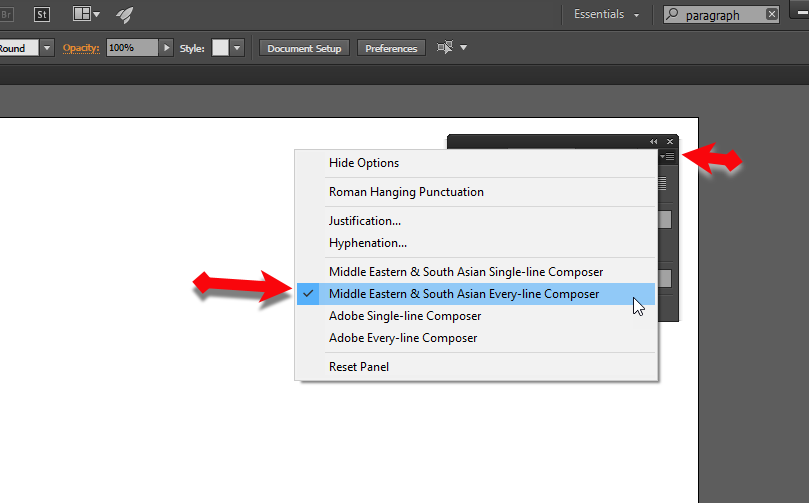Screen dimensions: 809x503
Task: Open the Style dropdown arrow
Action: (x=238, y=48)
